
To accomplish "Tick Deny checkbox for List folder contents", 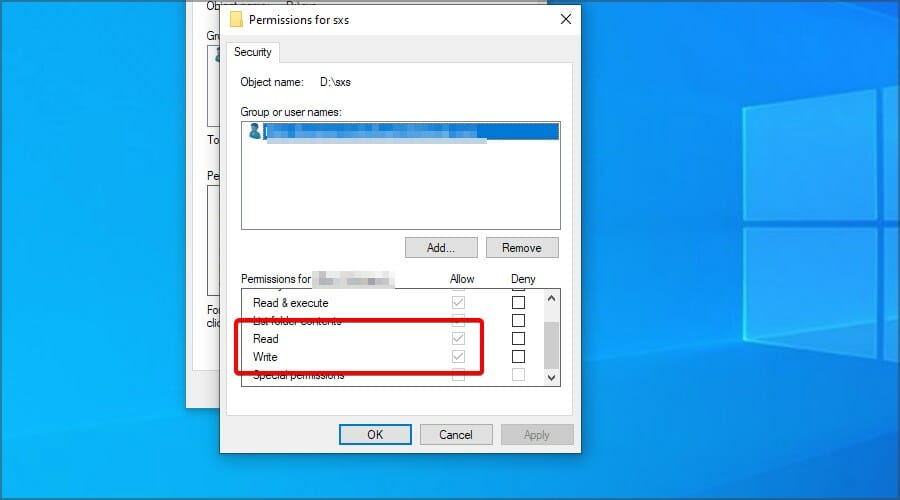I will [518, 320].
